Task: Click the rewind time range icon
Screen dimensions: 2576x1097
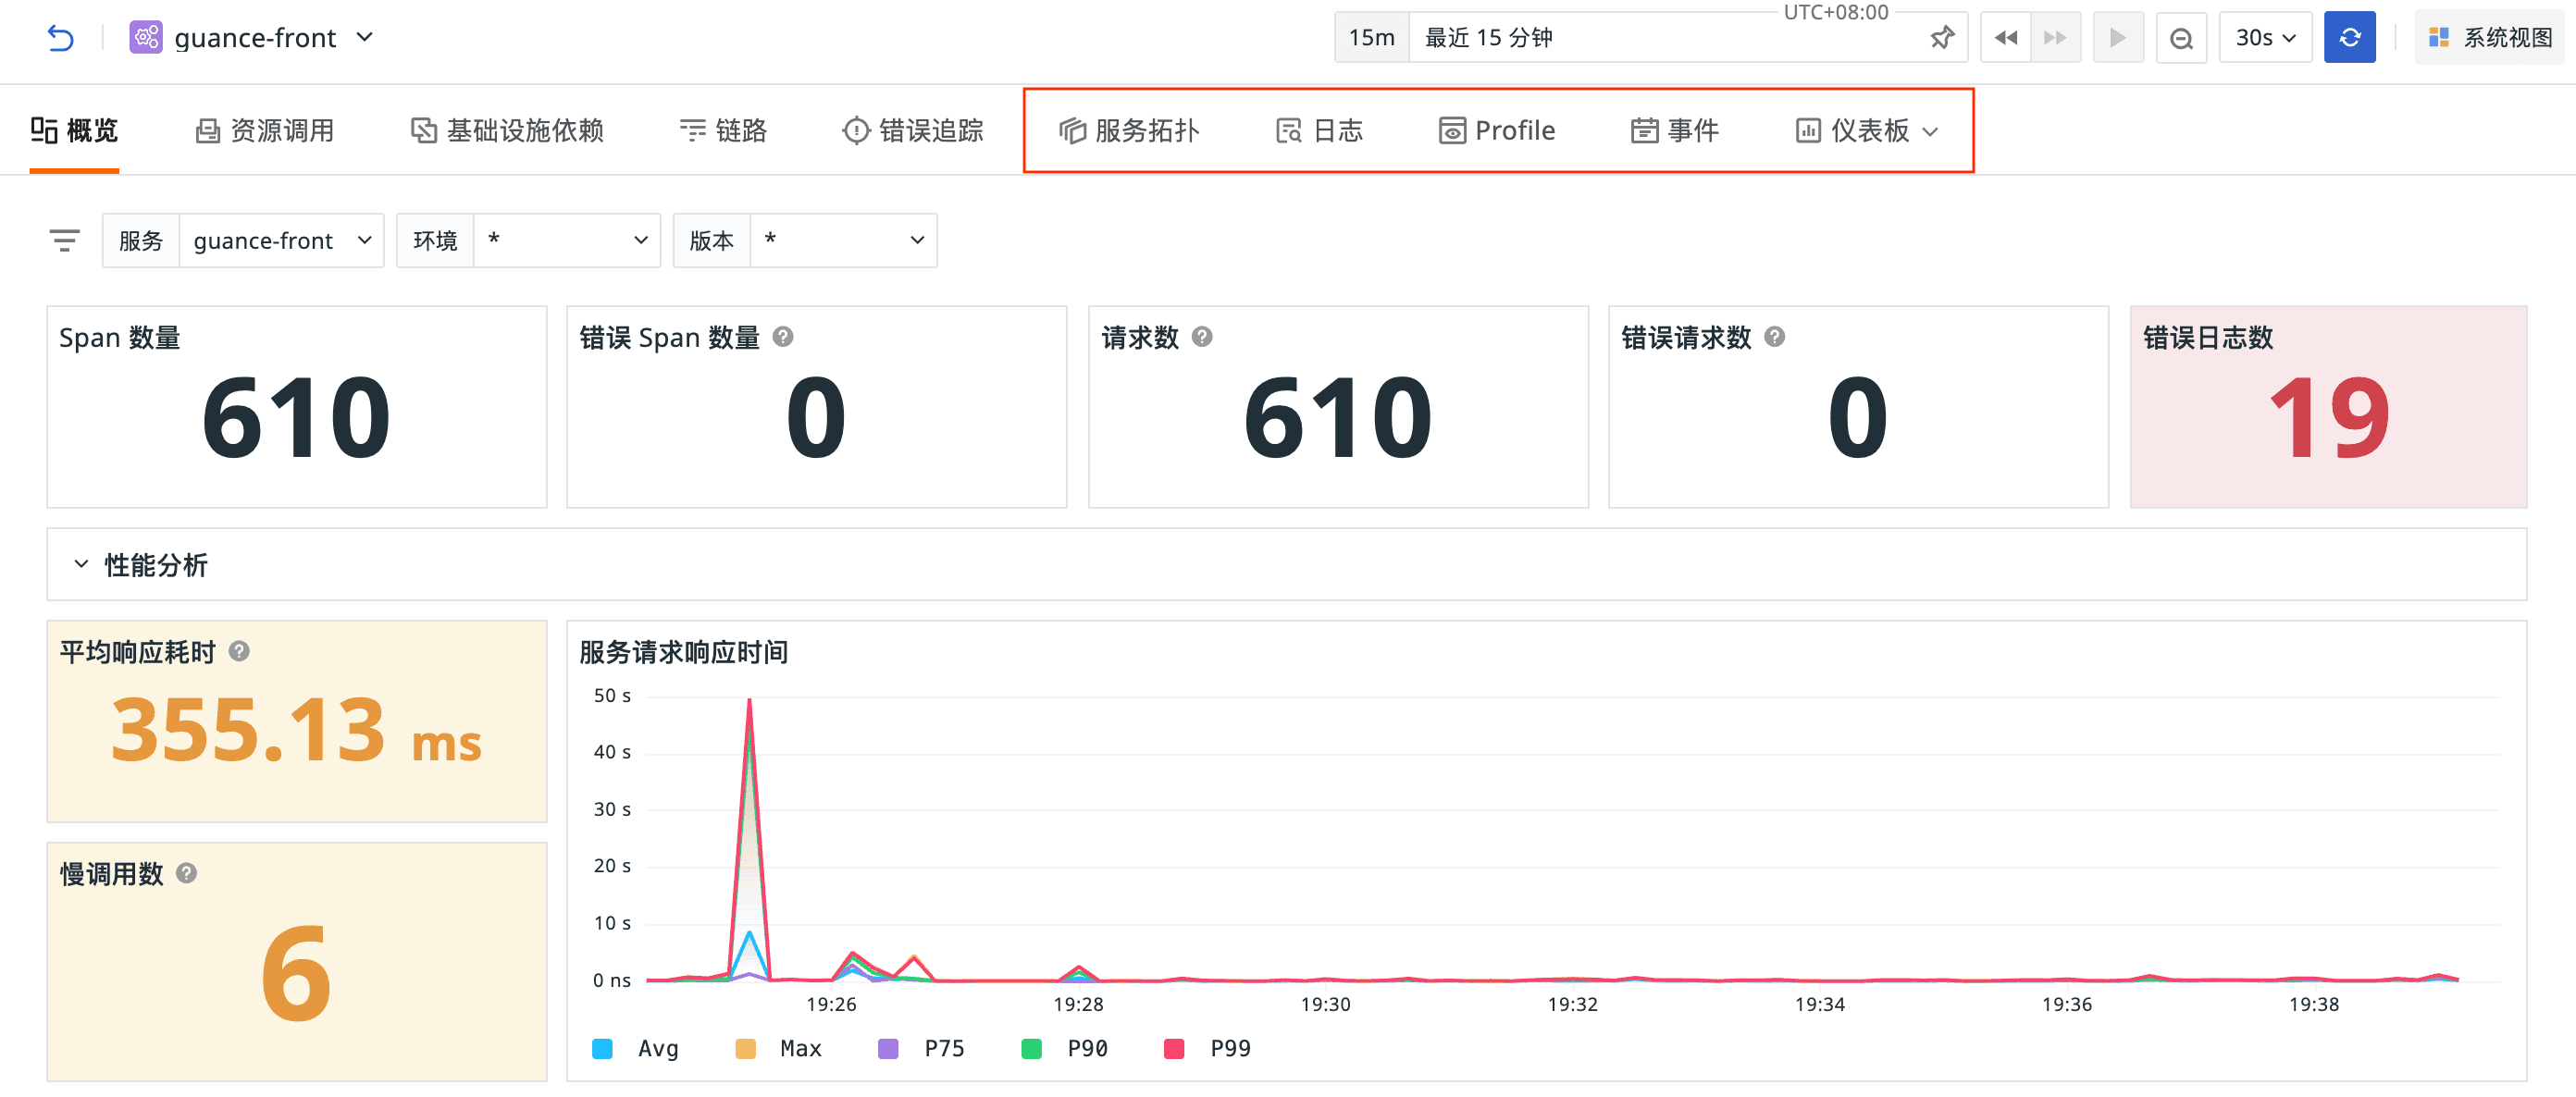Action: (x=2005, y=38)
